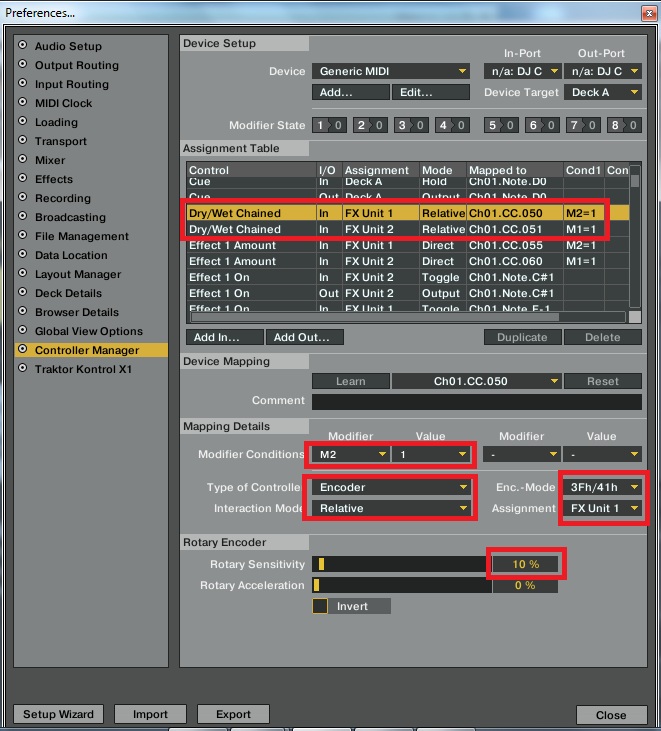Image resolution: width=661 pixels, height=731 pixels.
Task: Toggle Modifier State 7 indicator
Action: (583, 125)
